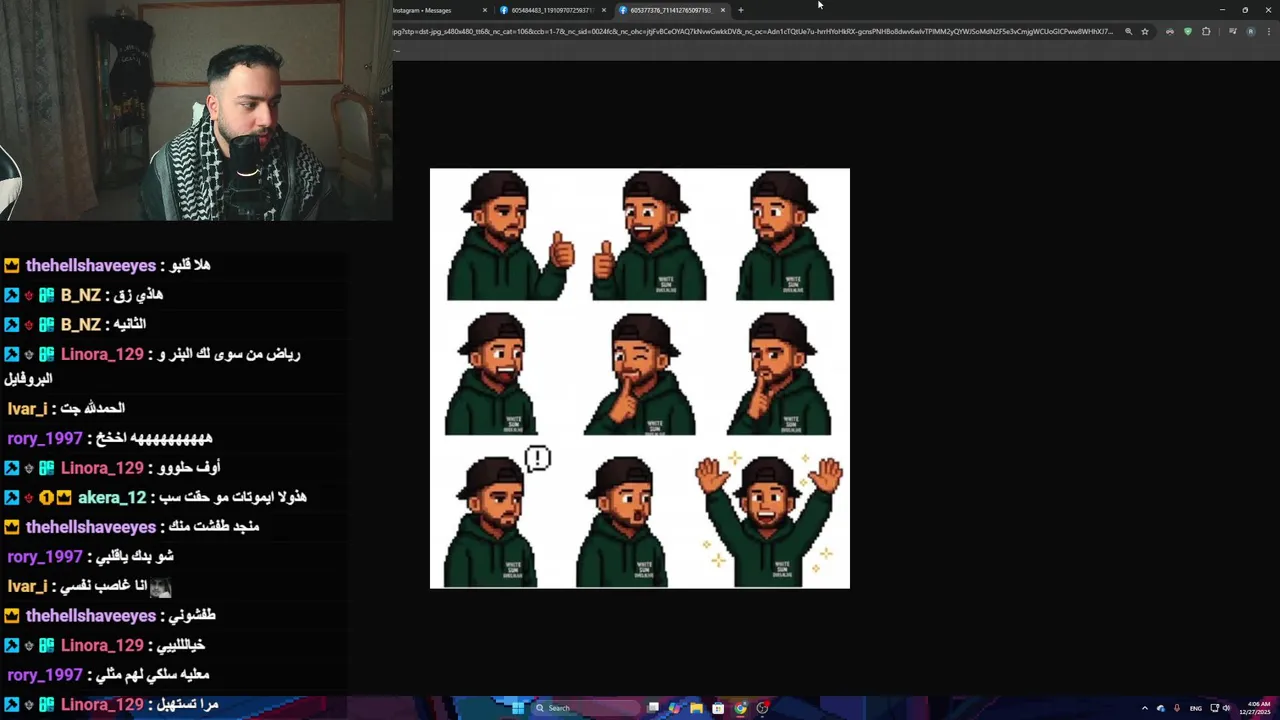
Task: Click username thehellshaveeyes in first chat message
Action: click(x=91, y=265)
